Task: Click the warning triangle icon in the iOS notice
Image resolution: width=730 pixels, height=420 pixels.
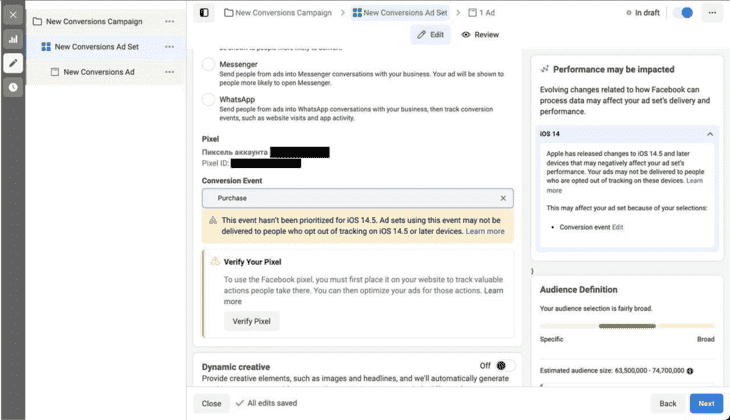Action: [213, 220]
